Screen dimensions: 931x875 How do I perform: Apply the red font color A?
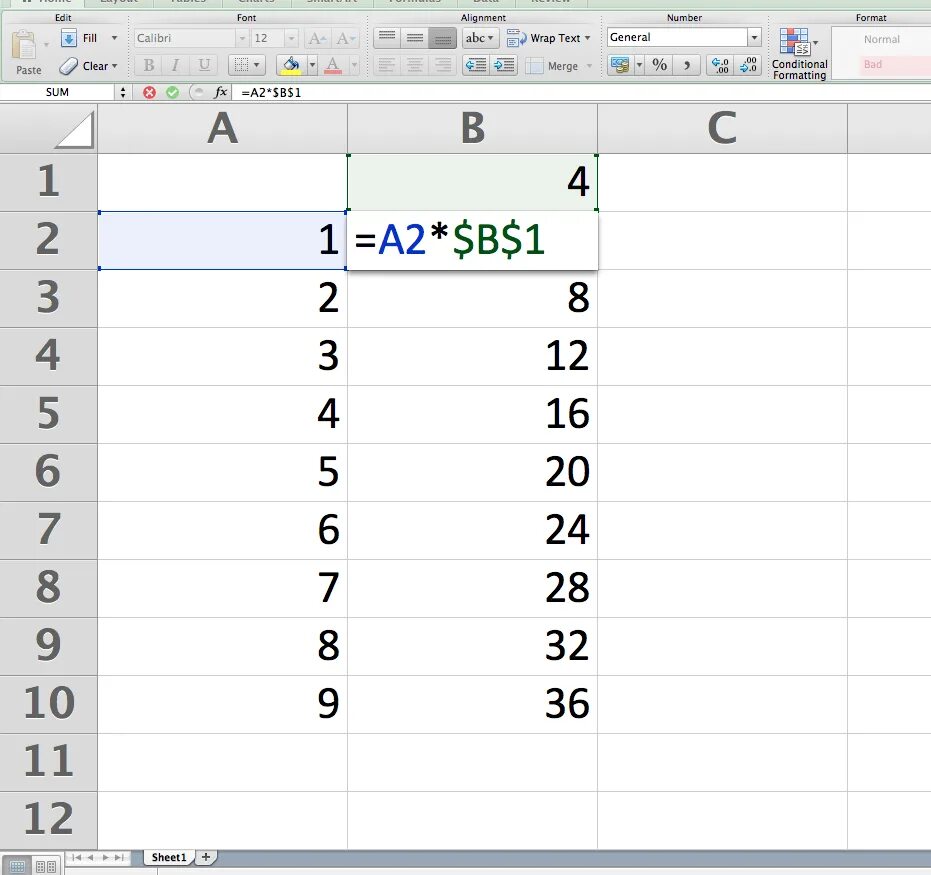(x=333, y=65)
